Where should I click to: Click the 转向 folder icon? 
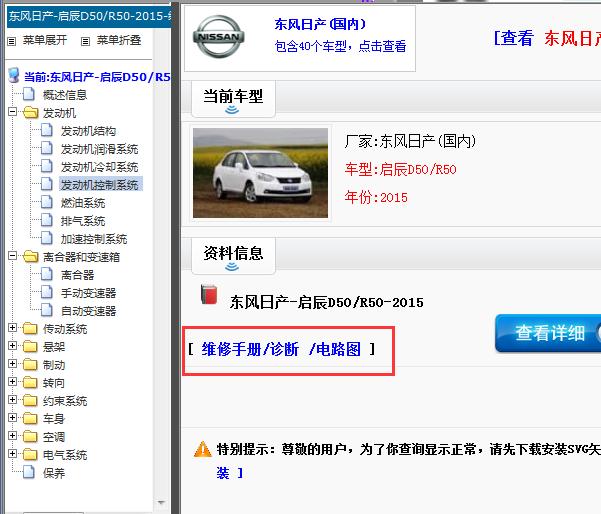click(31, 383)
